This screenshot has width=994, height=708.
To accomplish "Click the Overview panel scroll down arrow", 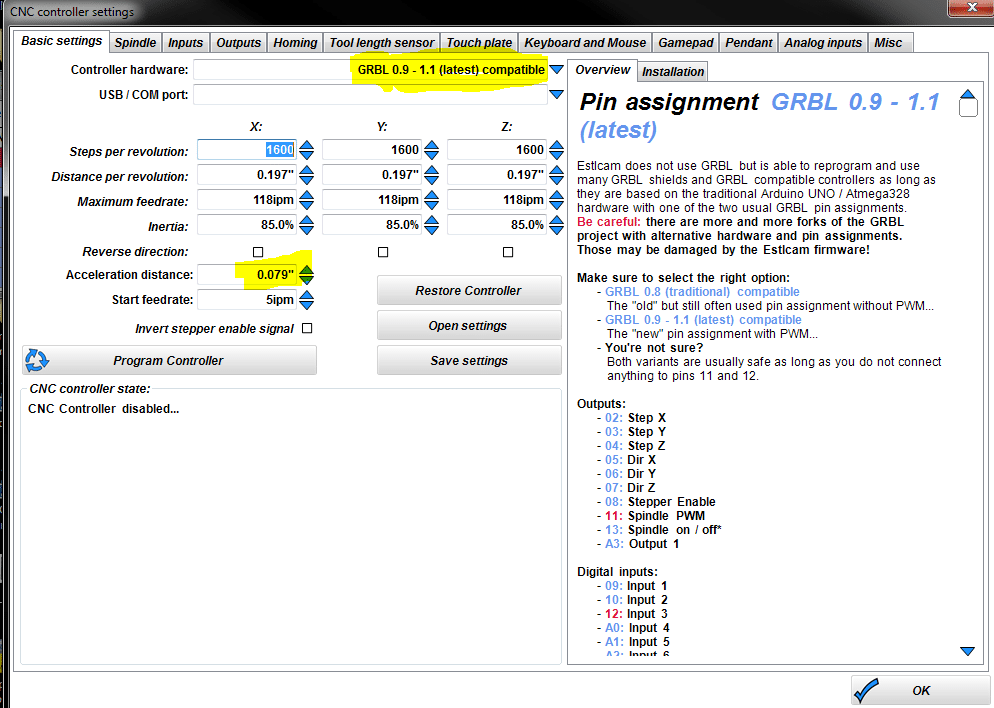I will tap(967, 651).
